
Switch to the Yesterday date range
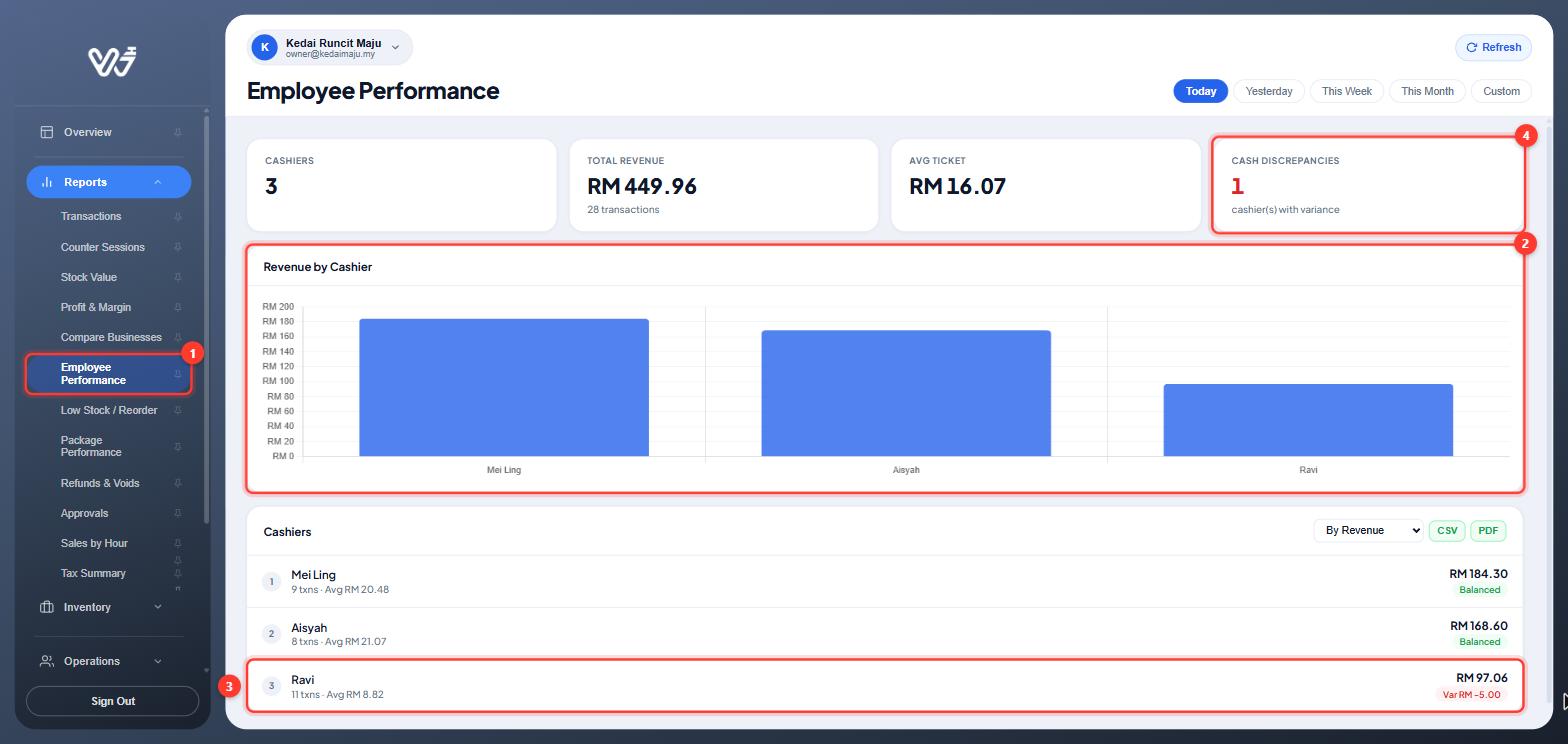(1269, 91)
